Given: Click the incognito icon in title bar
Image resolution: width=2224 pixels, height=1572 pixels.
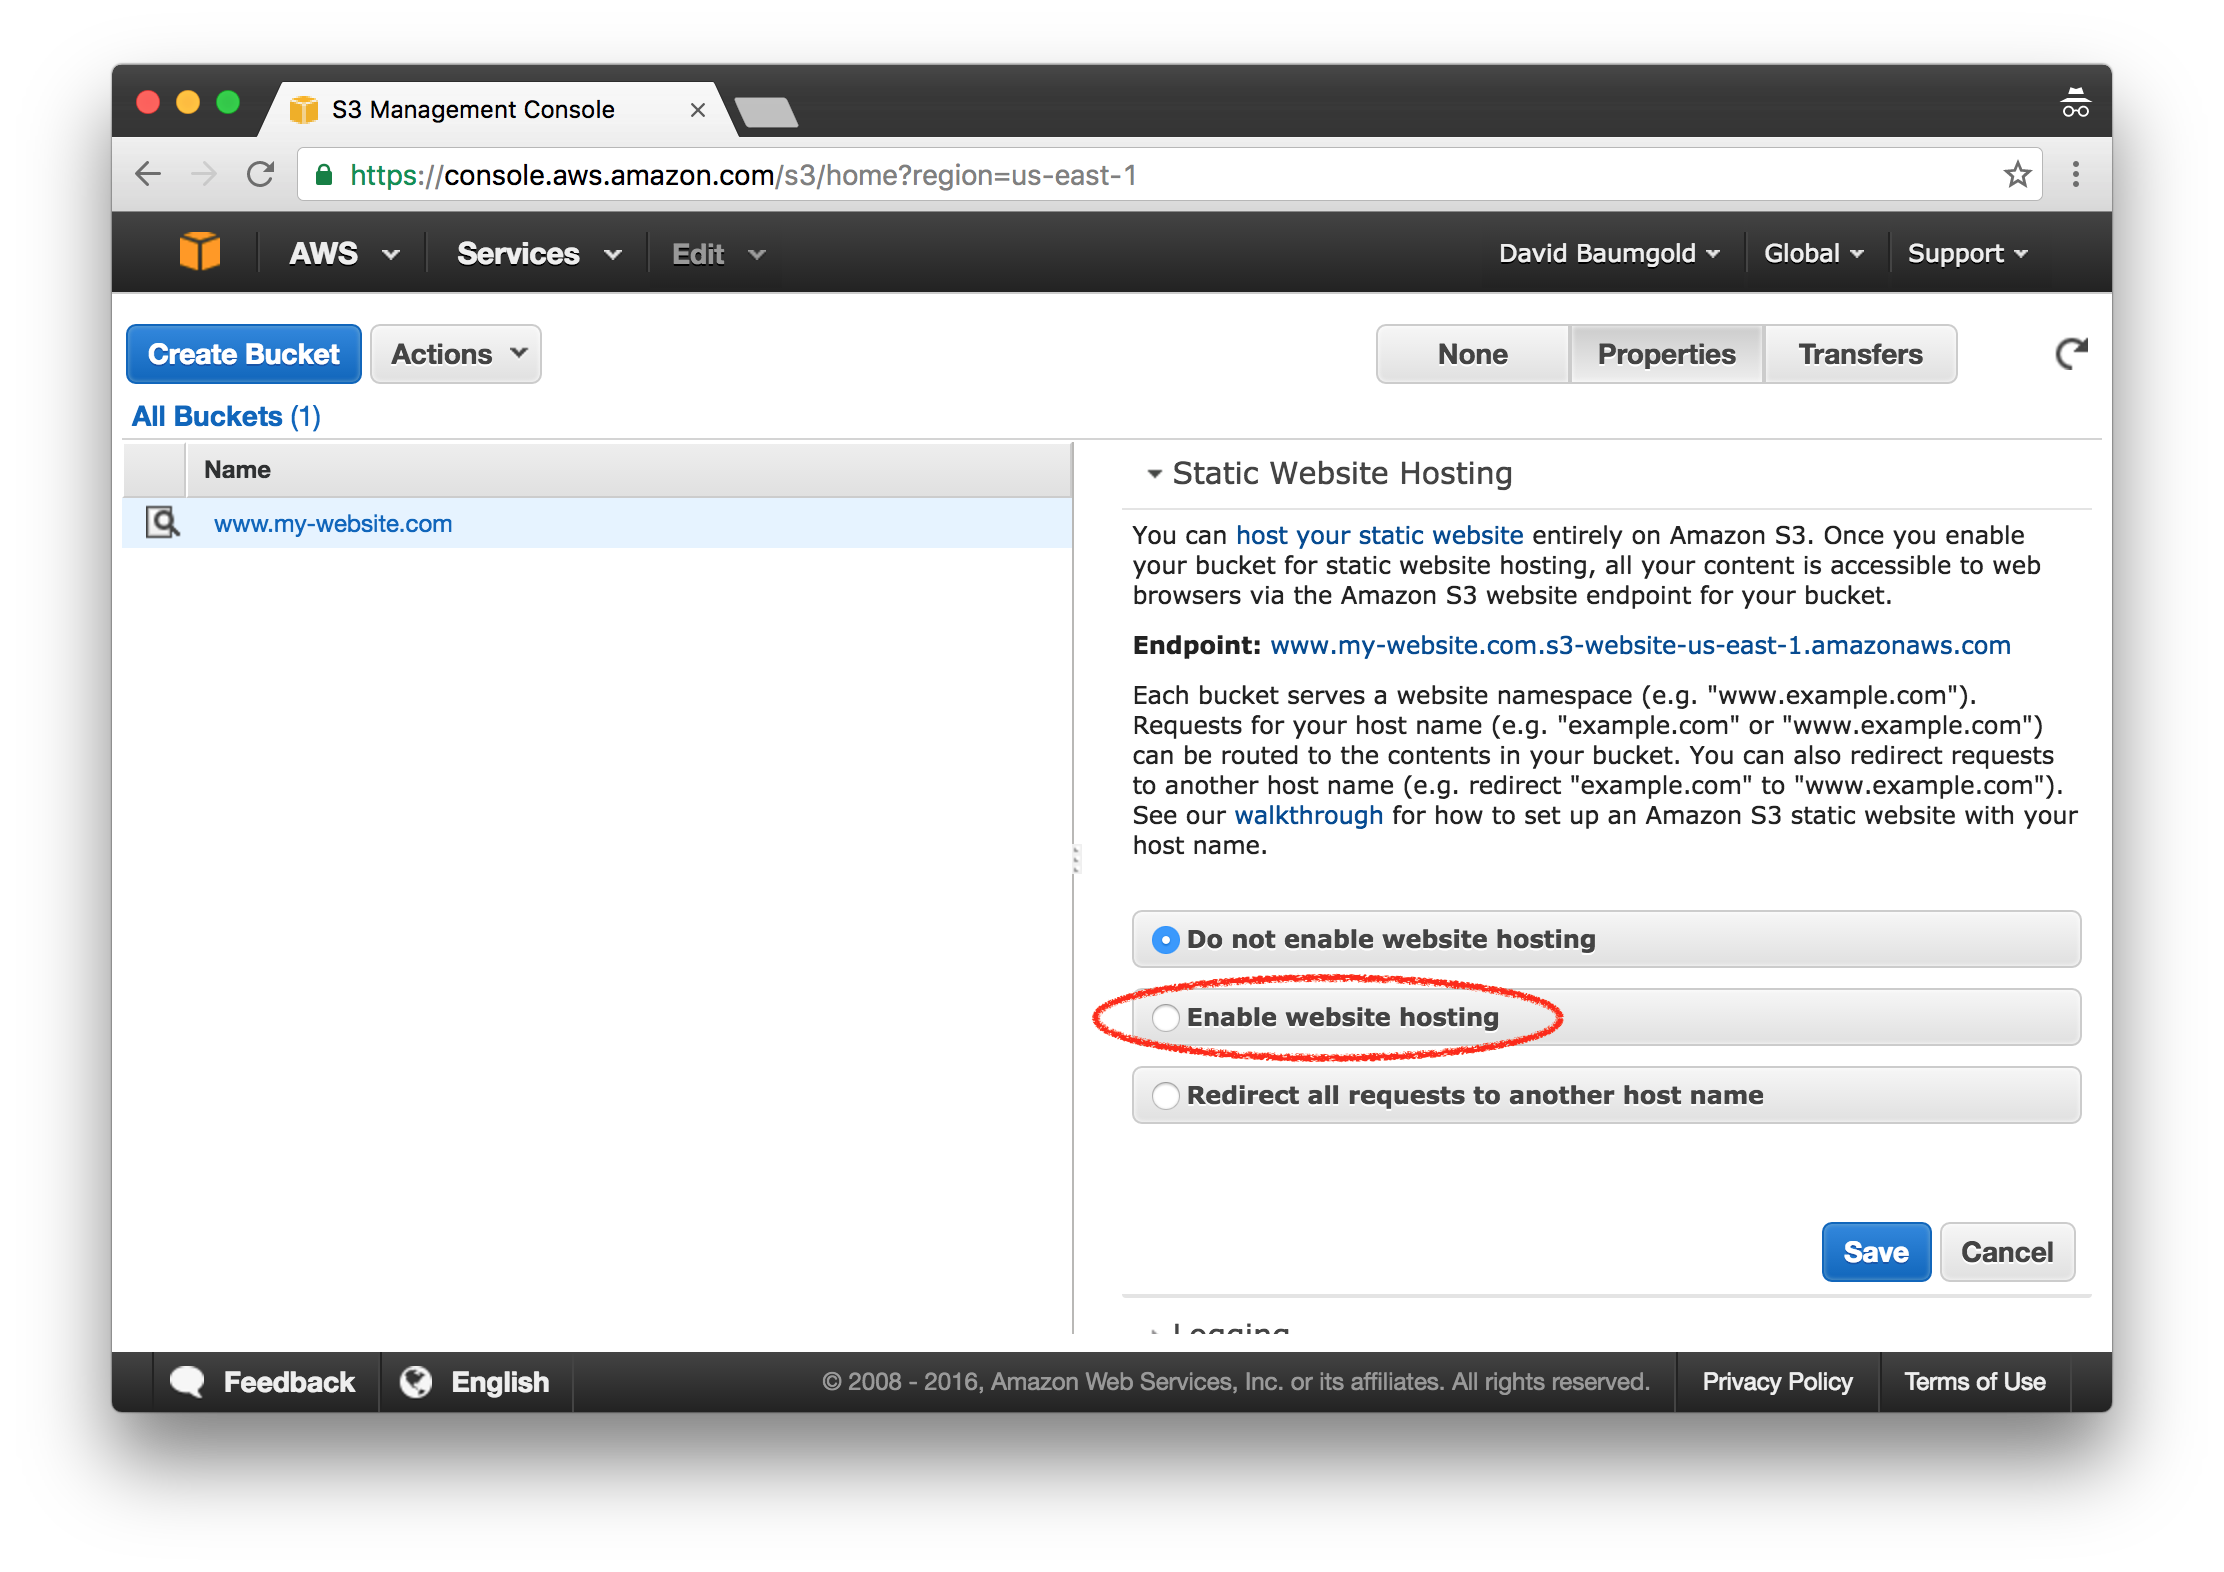Looking at the screenshot, I should [2075, 103].
